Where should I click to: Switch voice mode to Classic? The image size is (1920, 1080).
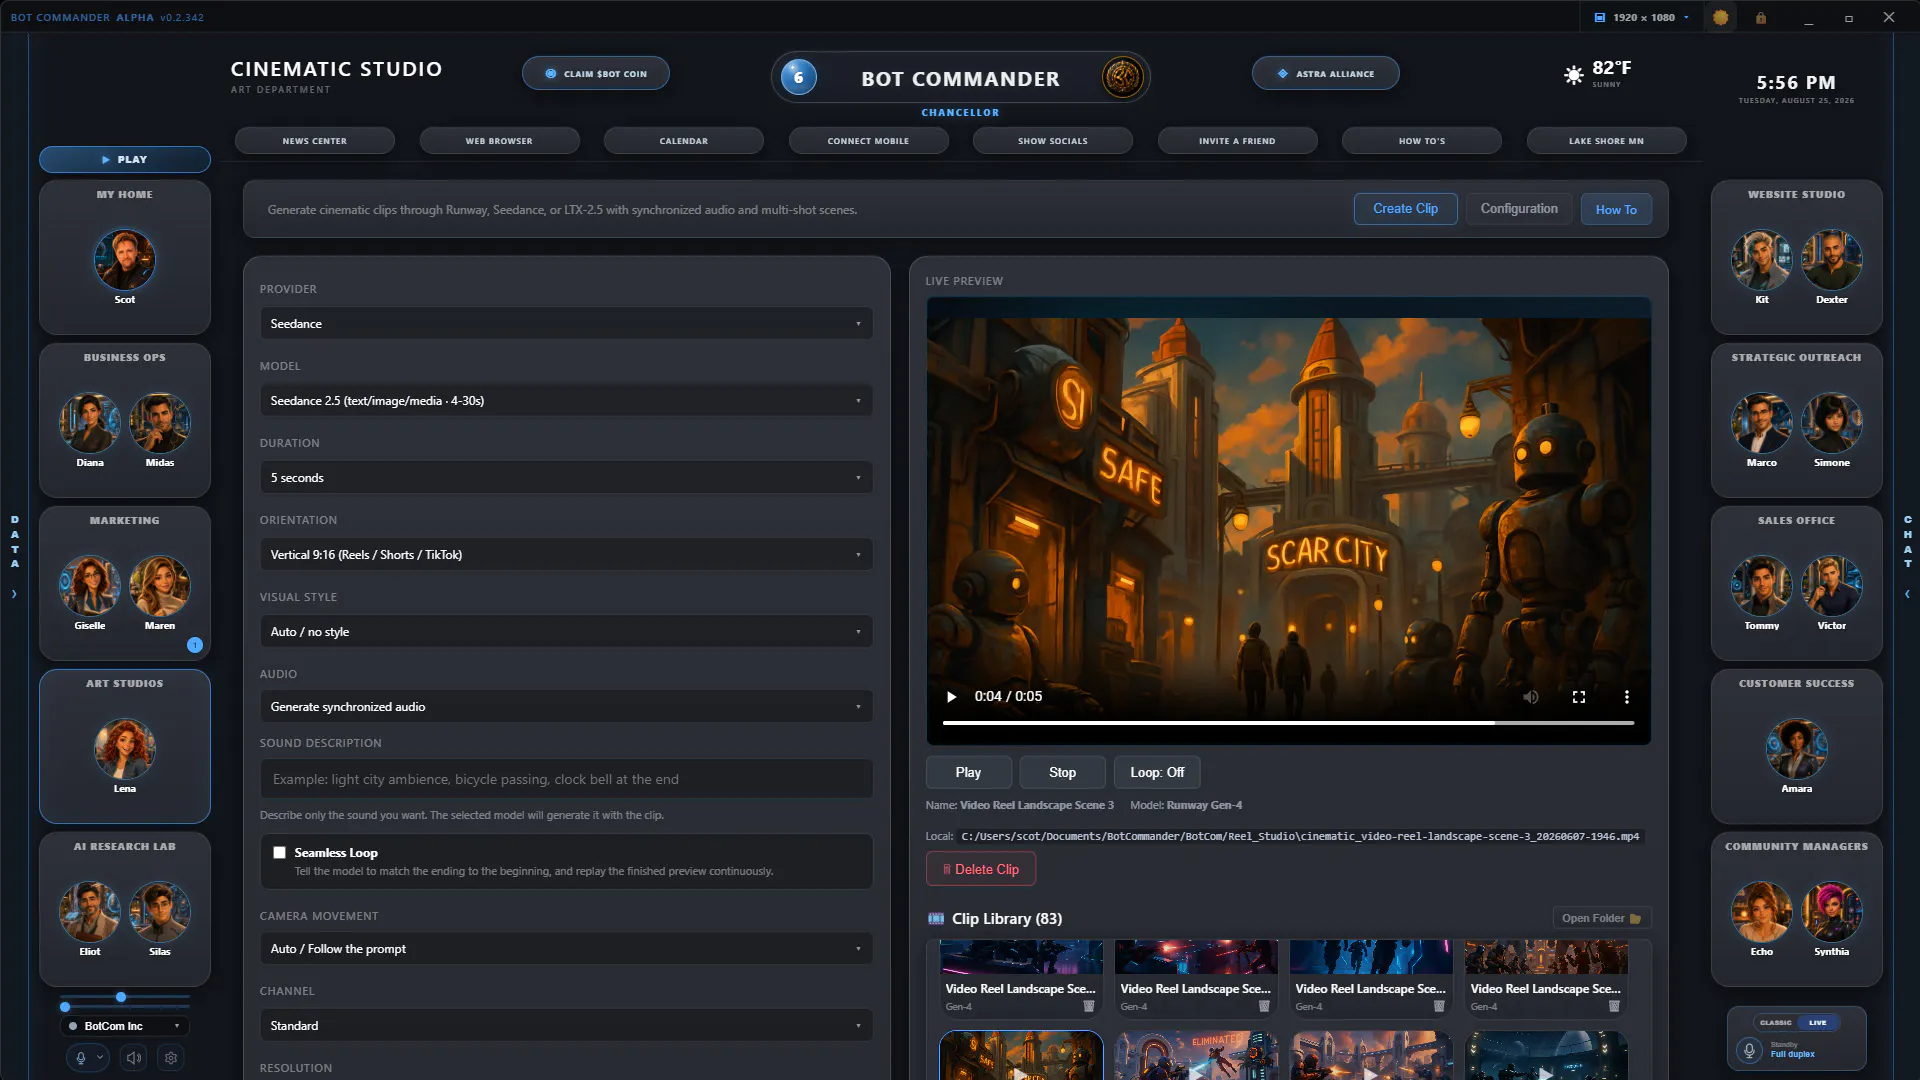1775,1023
